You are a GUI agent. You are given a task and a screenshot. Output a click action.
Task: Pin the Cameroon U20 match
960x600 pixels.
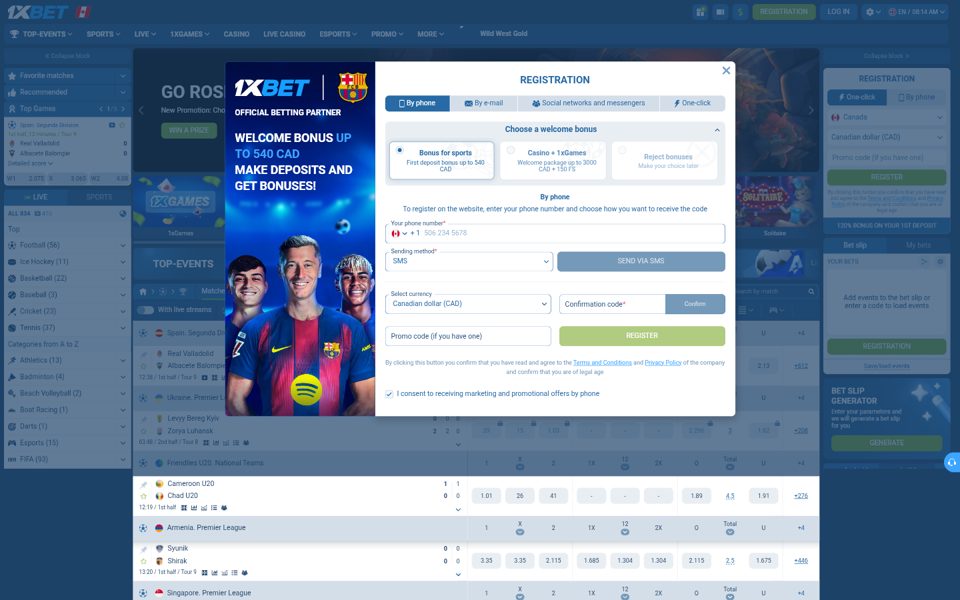pyautogui.click(x=143, y=484)
